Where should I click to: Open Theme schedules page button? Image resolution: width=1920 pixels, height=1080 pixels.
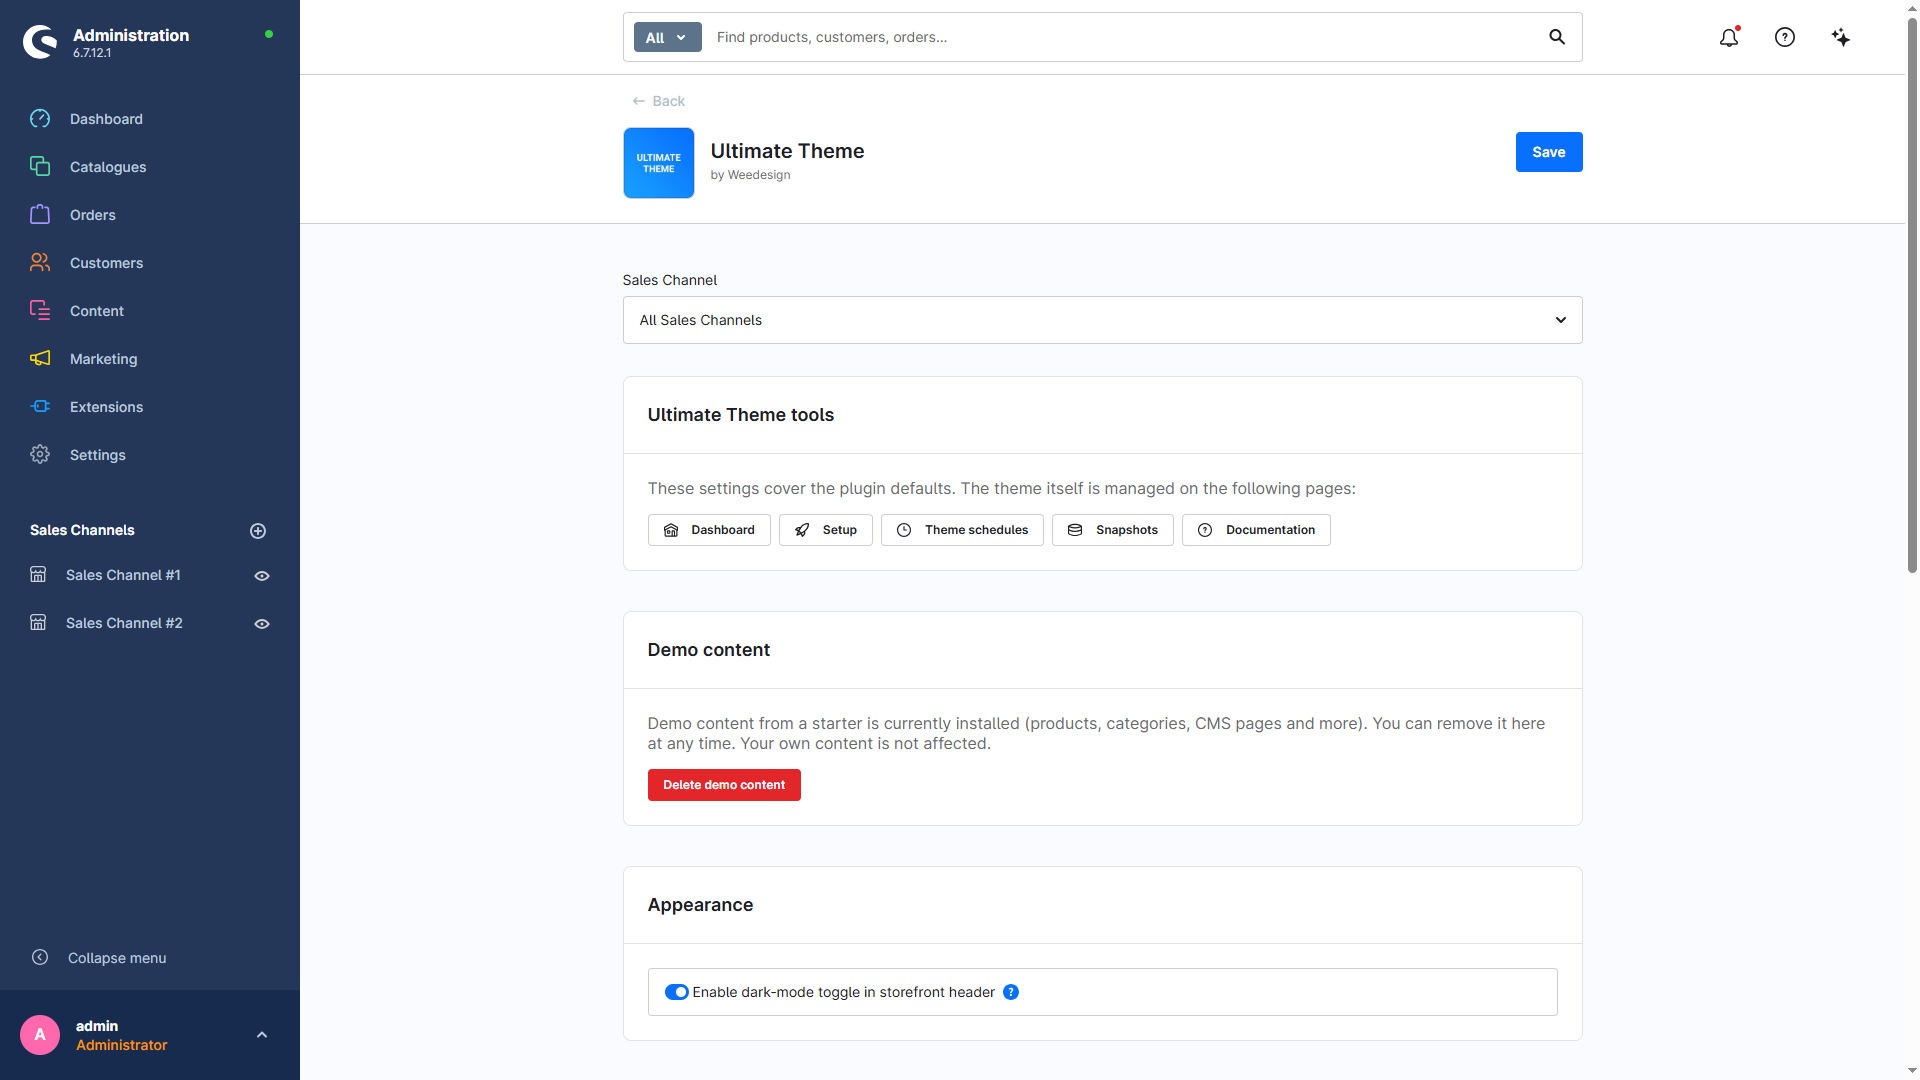click(962, 530)
